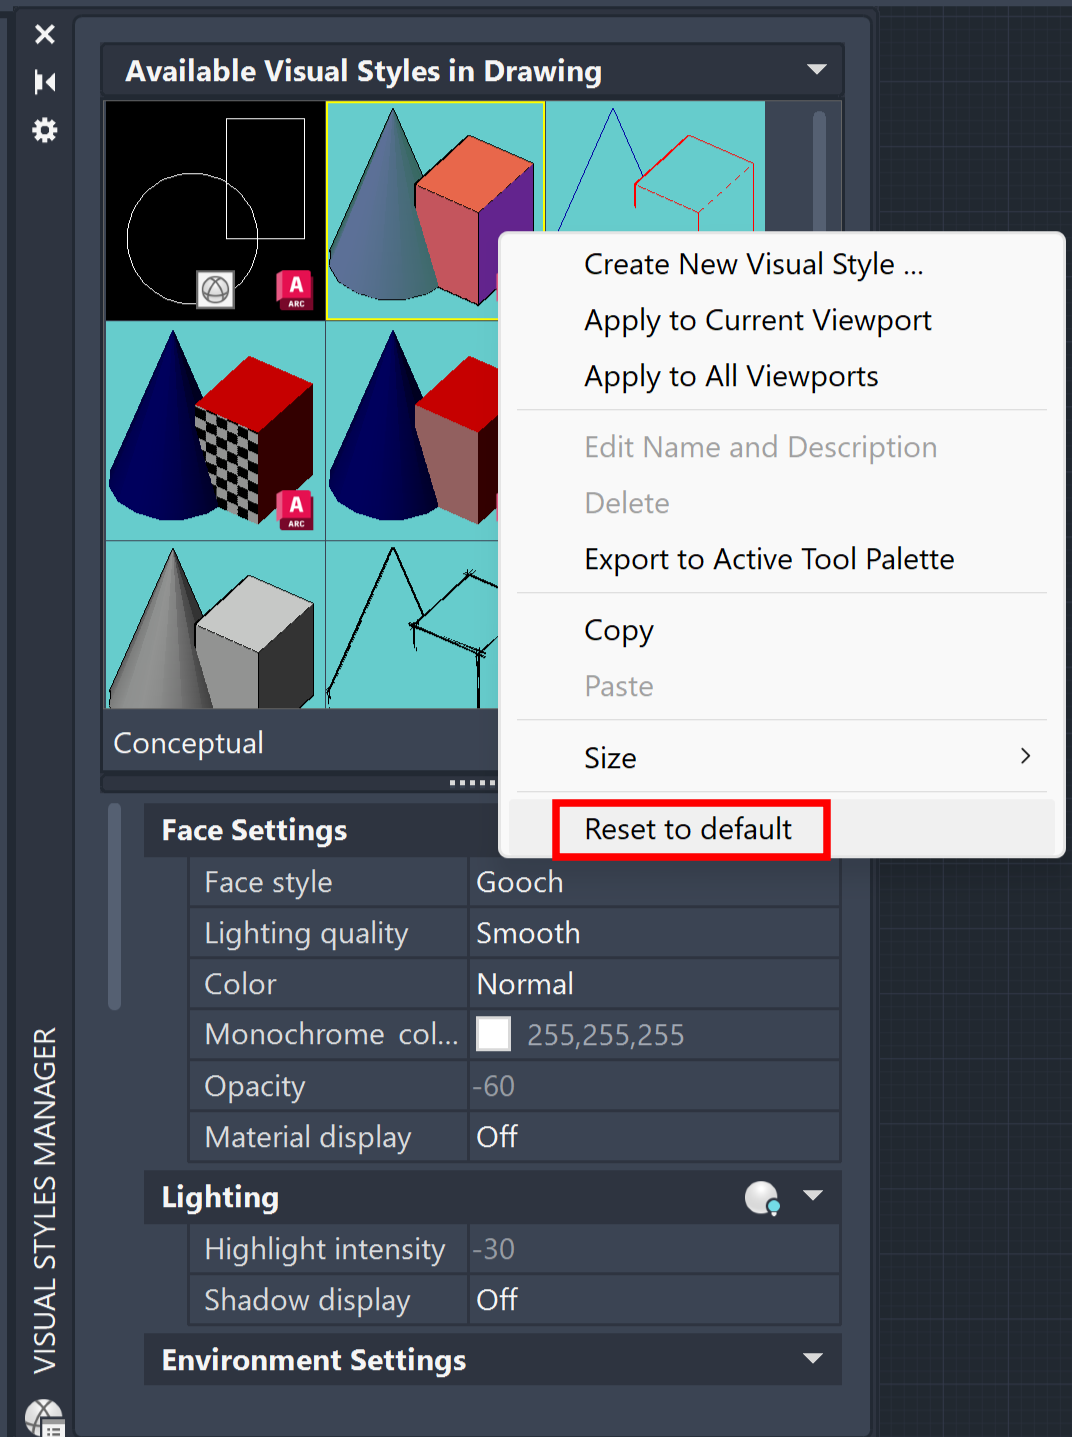Click the sphere icon on the Lighting header
1072x1437 pixels.
761,1197
